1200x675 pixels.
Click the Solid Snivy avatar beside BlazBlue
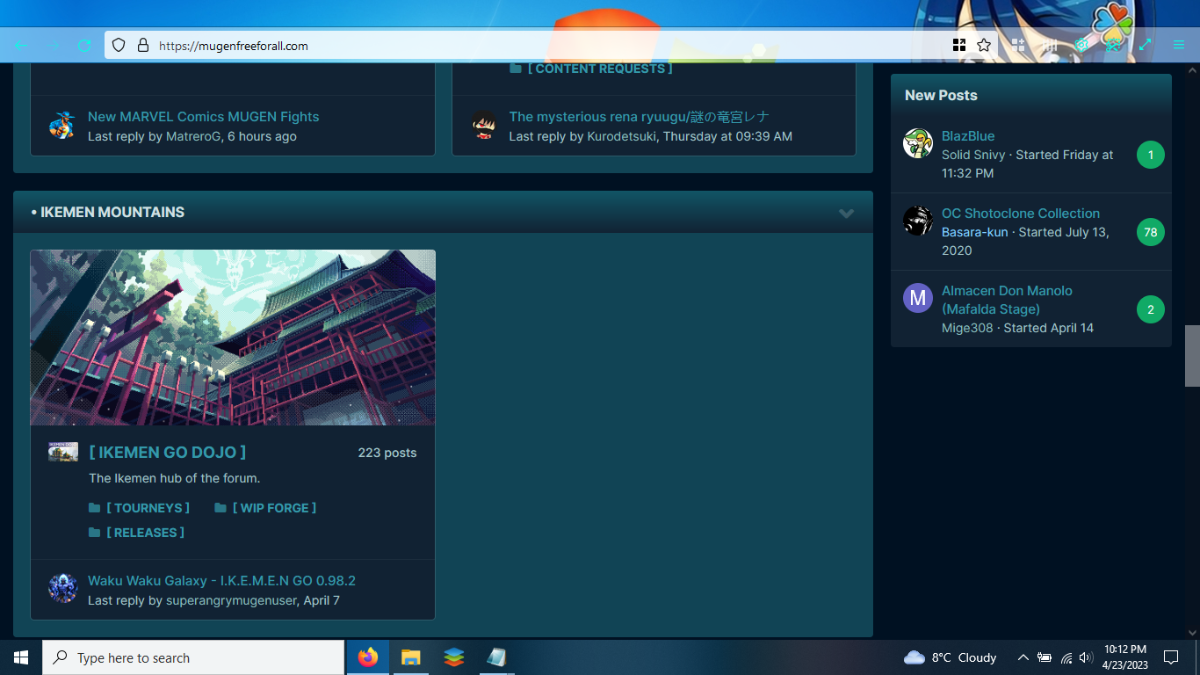click(x=918, y=143)
